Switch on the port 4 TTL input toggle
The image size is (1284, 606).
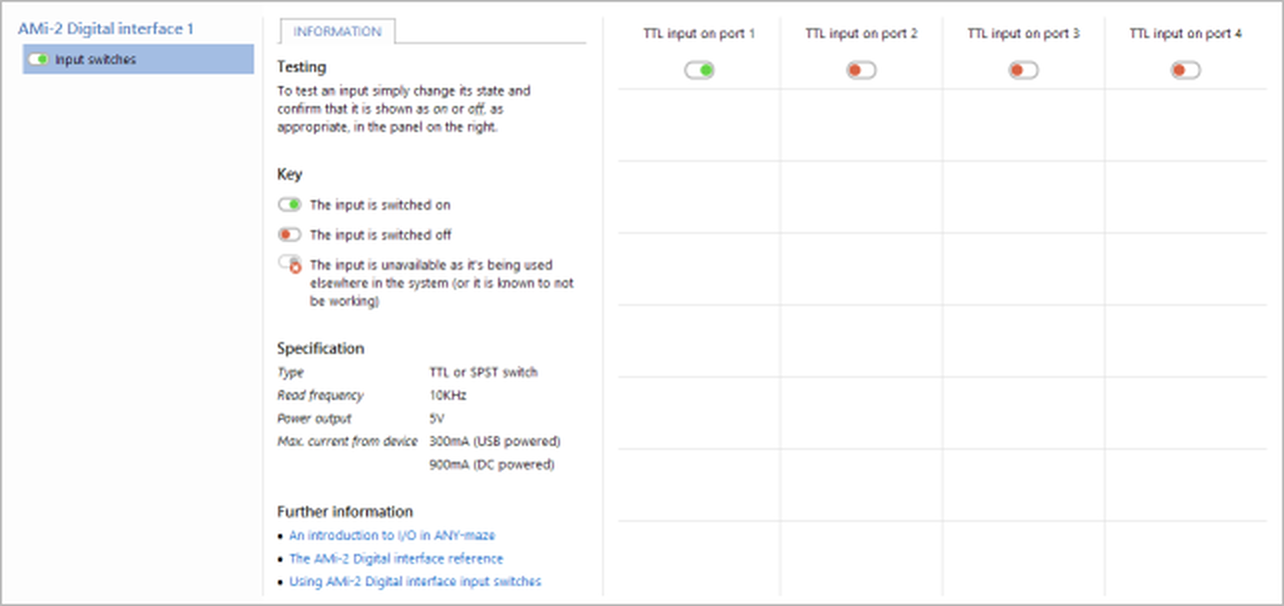click(1185, 70)
